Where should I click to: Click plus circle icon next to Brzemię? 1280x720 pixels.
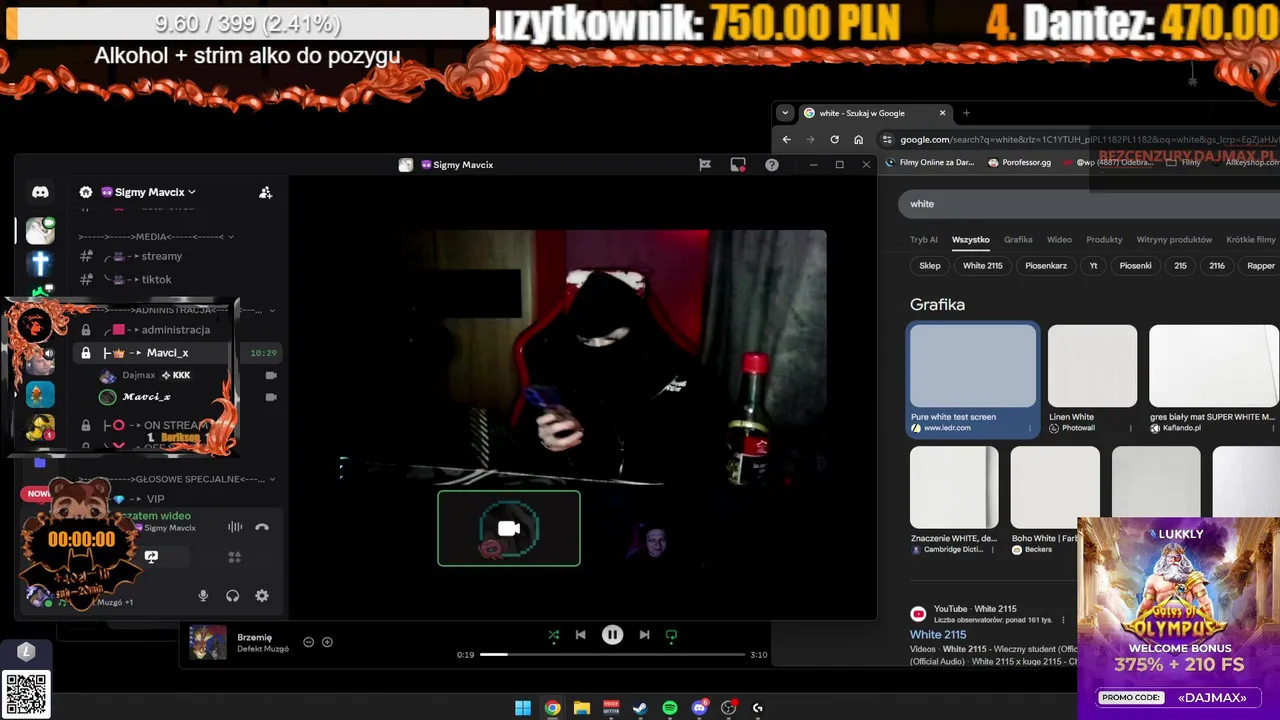tap(327, 642)
